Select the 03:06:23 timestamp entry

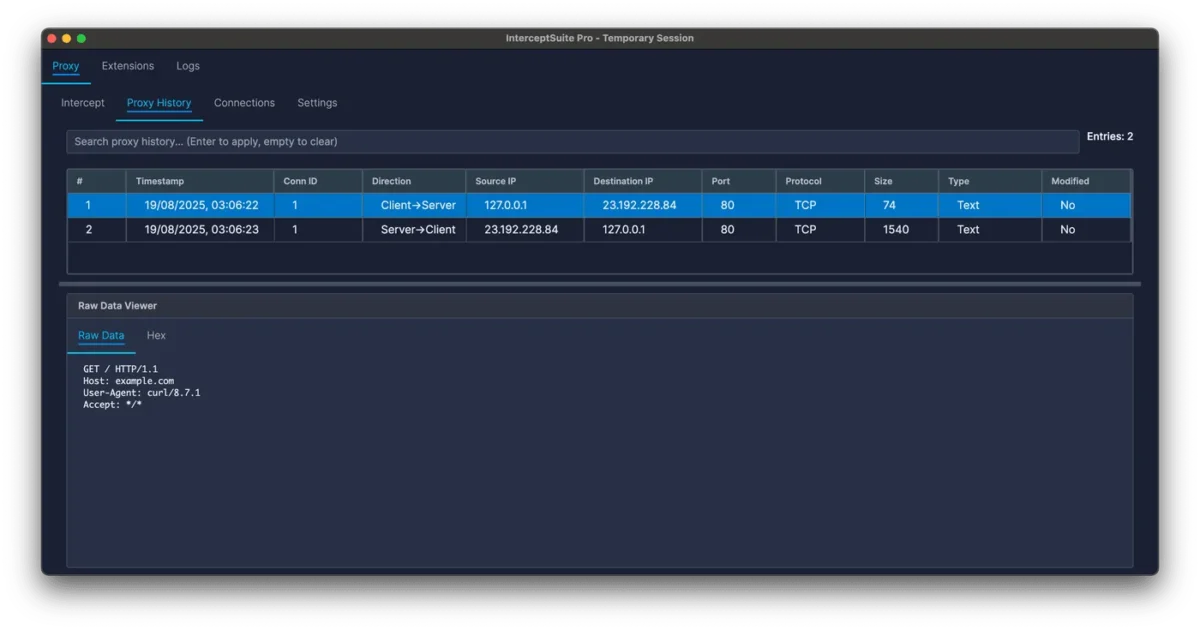(x=201, y=229)
